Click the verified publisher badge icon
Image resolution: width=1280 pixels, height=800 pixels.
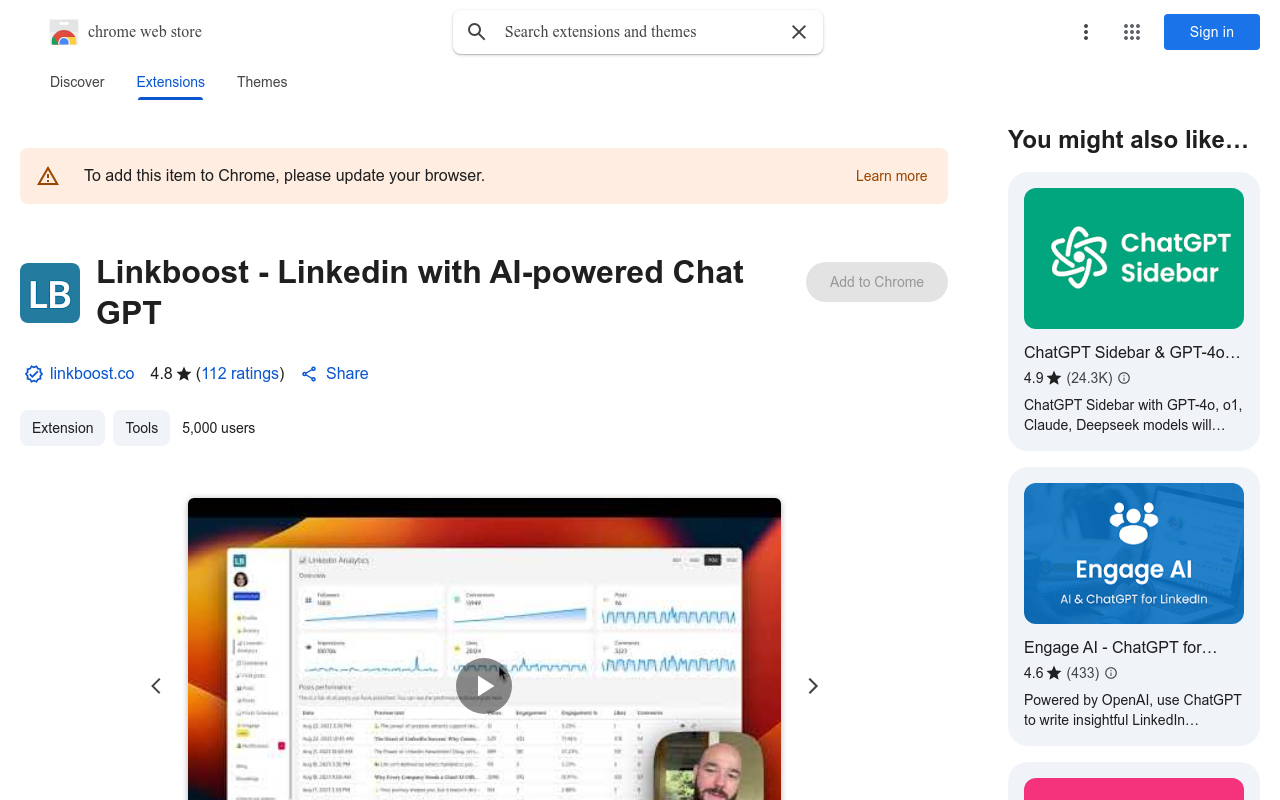point(34,374)
